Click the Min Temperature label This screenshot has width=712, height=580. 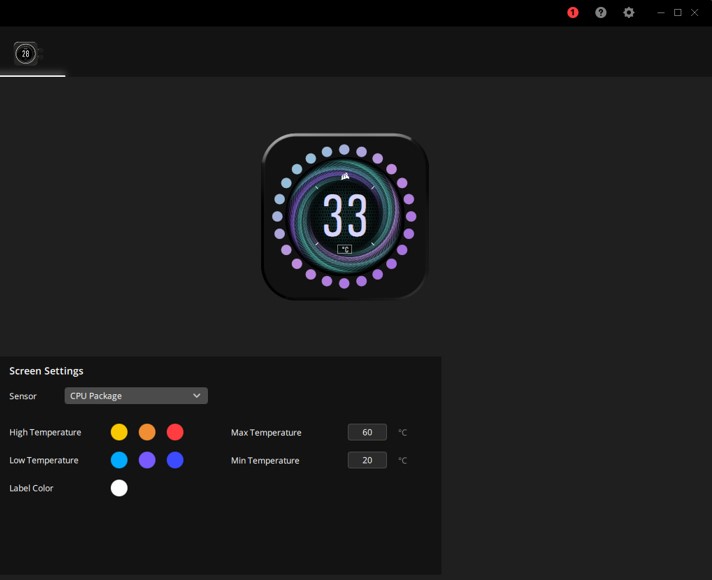[x=265, y=461]
